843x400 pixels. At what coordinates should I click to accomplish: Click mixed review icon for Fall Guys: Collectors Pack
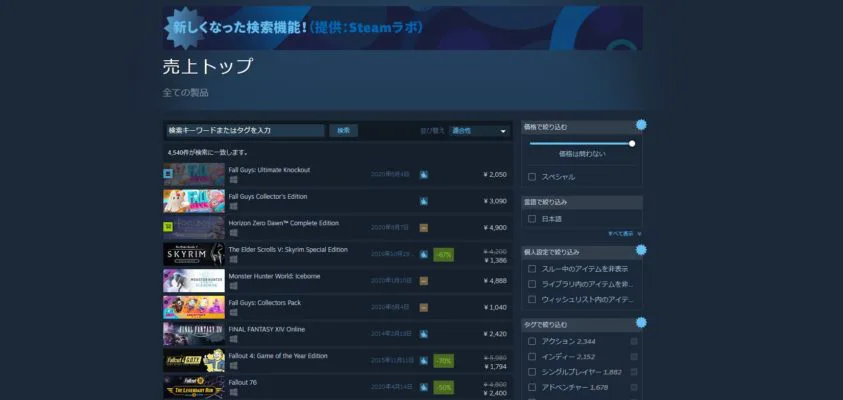(424, 308)
